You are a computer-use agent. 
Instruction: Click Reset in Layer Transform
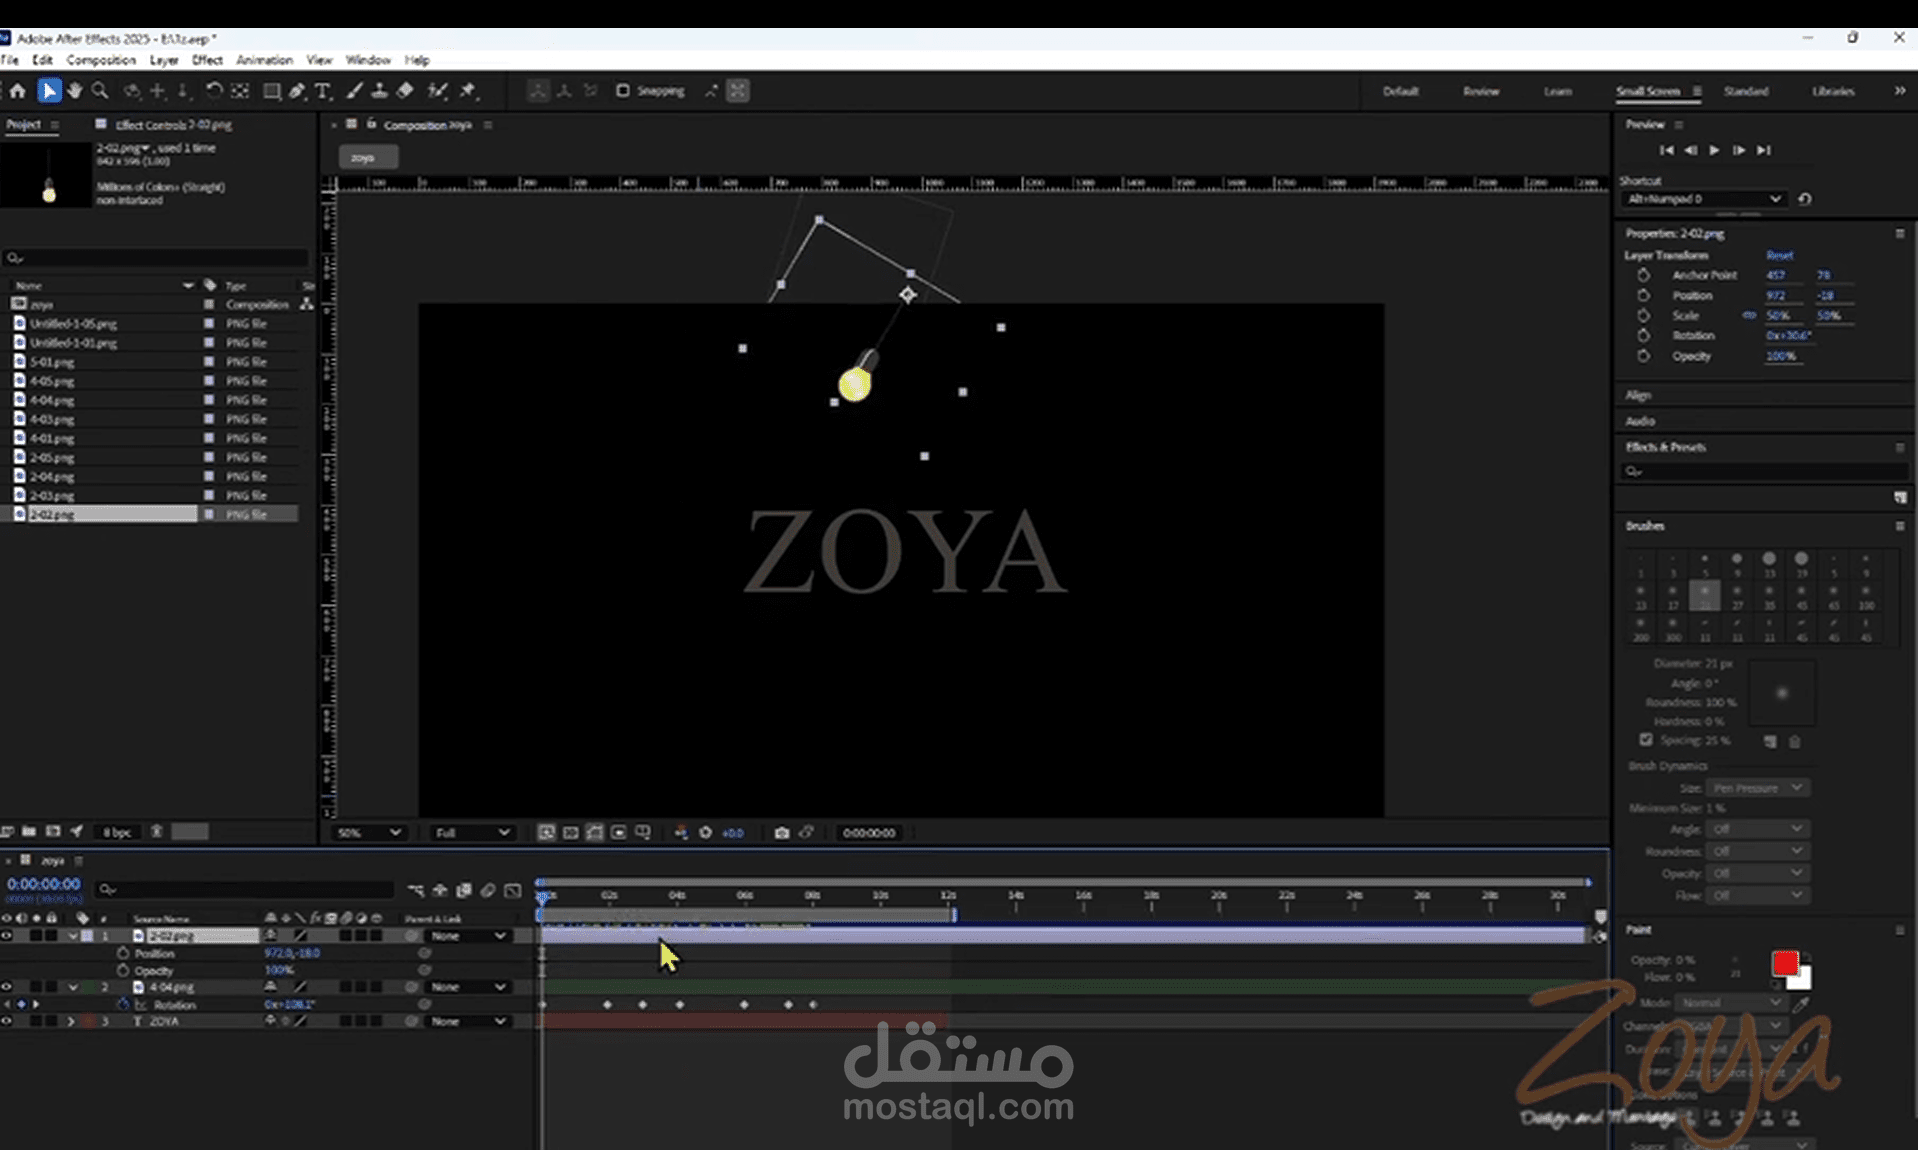click(x=1779, y=255)
